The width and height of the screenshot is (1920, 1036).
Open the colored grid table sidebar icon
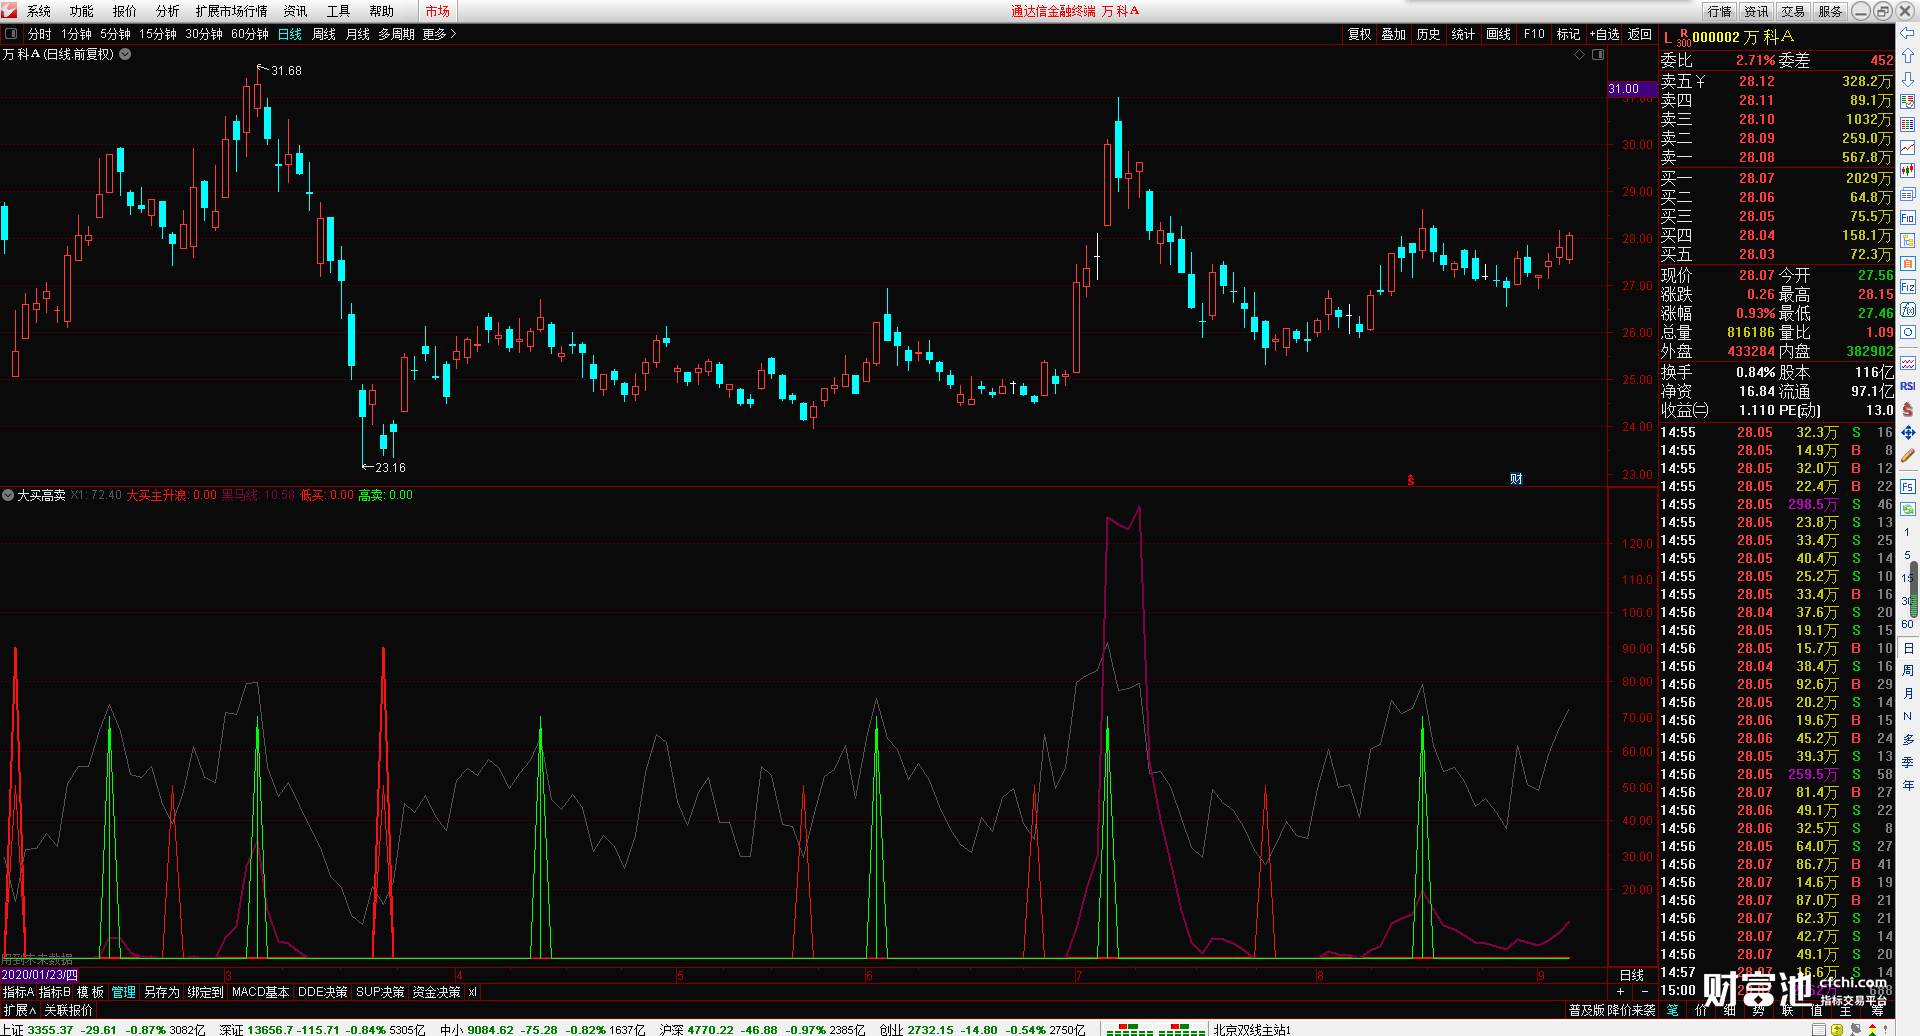pyautogui.click(x=1908, y=124)
